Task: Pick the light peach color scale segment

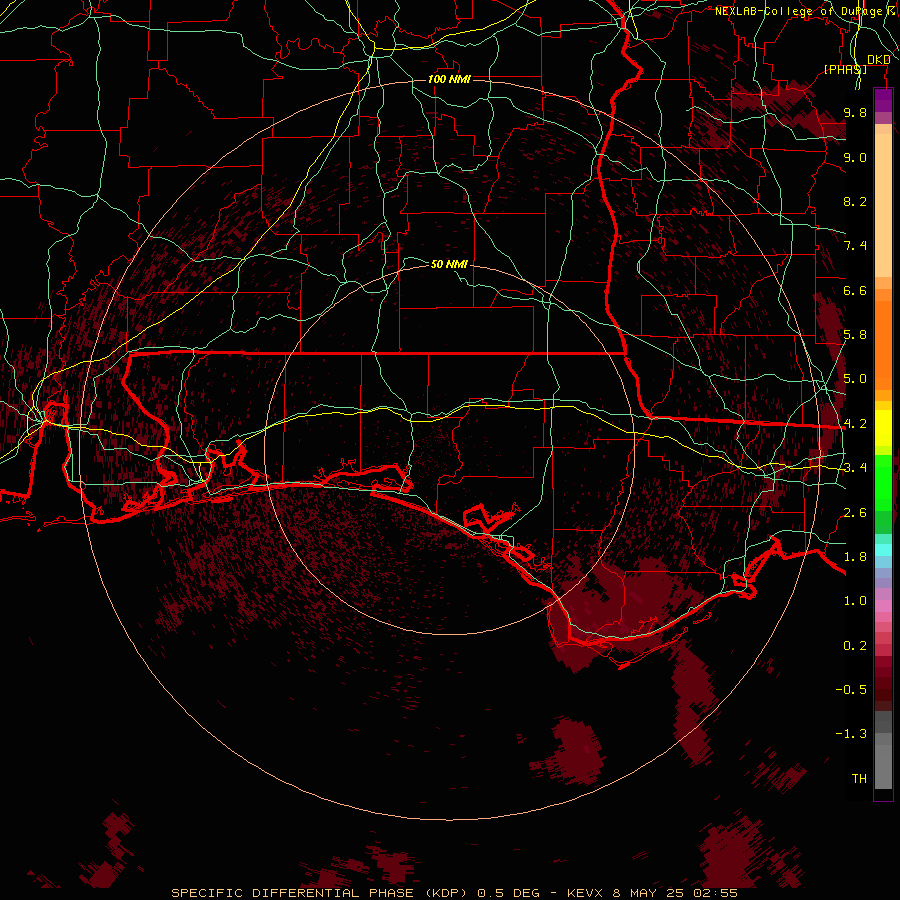Action: point(883,207)
